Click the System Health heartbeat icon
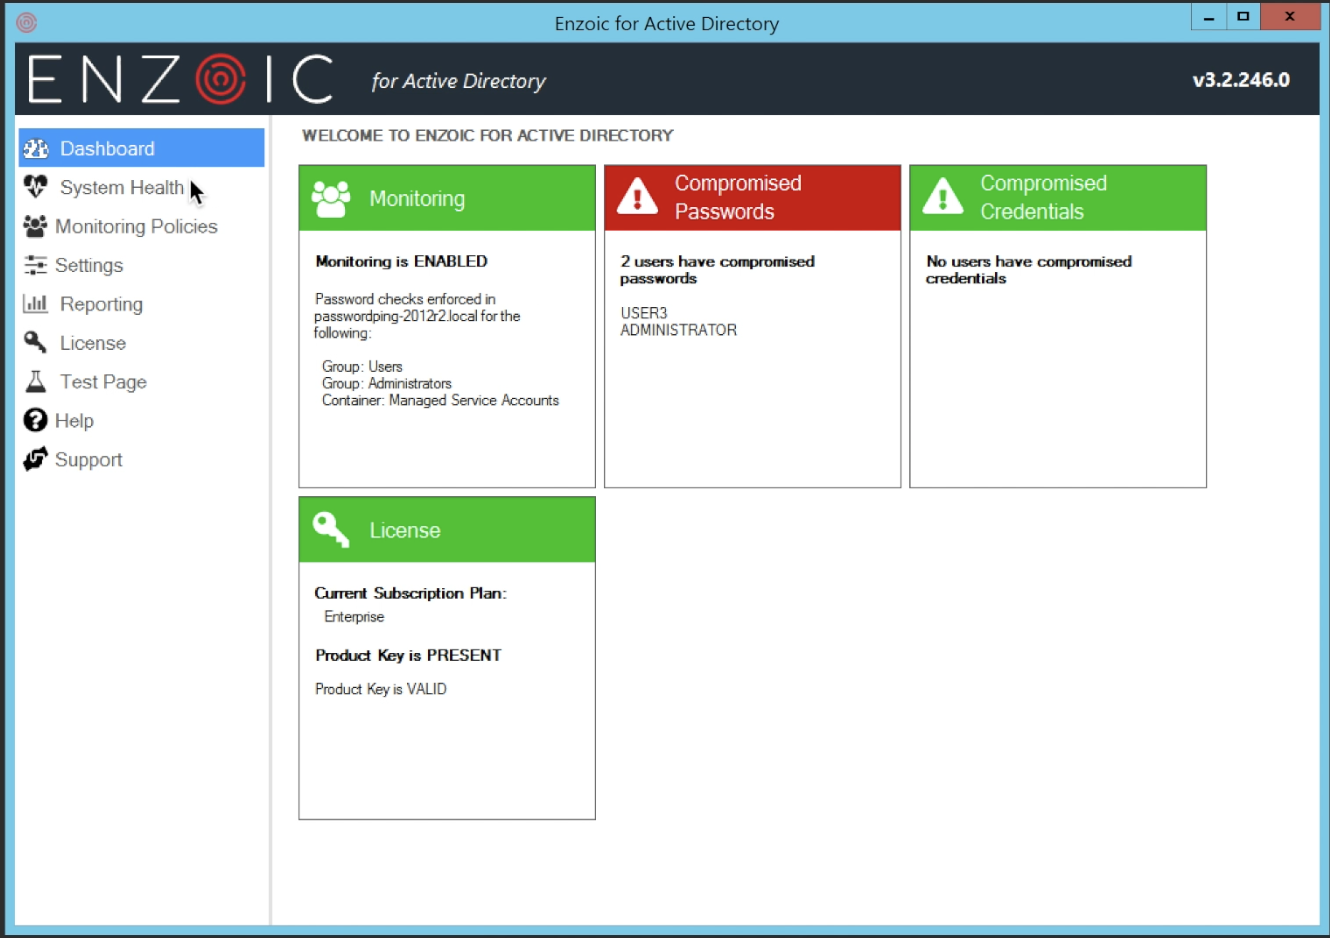1330x938 pixels. click(x=34, y=187)
